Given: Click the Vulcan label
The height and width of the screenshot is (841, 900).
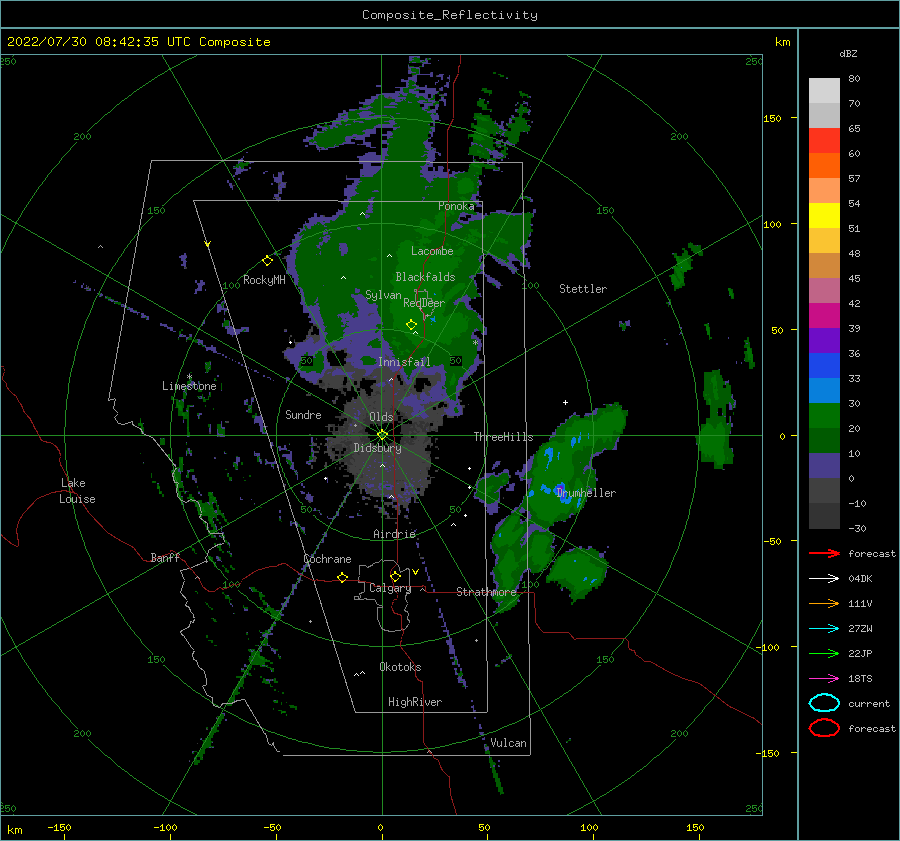Looking at the screenshot, I should coord(508,743).
